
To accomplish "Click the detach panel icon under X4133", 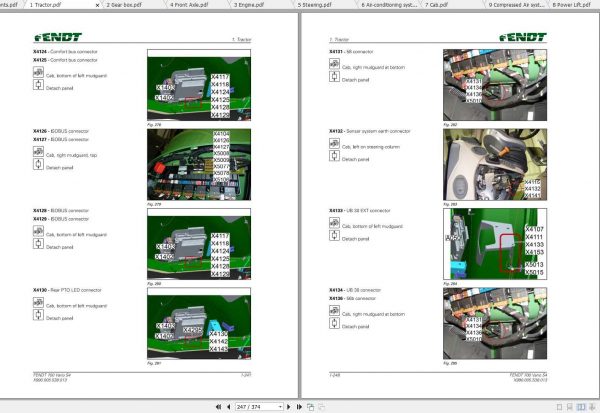I will tap(334, 235).
